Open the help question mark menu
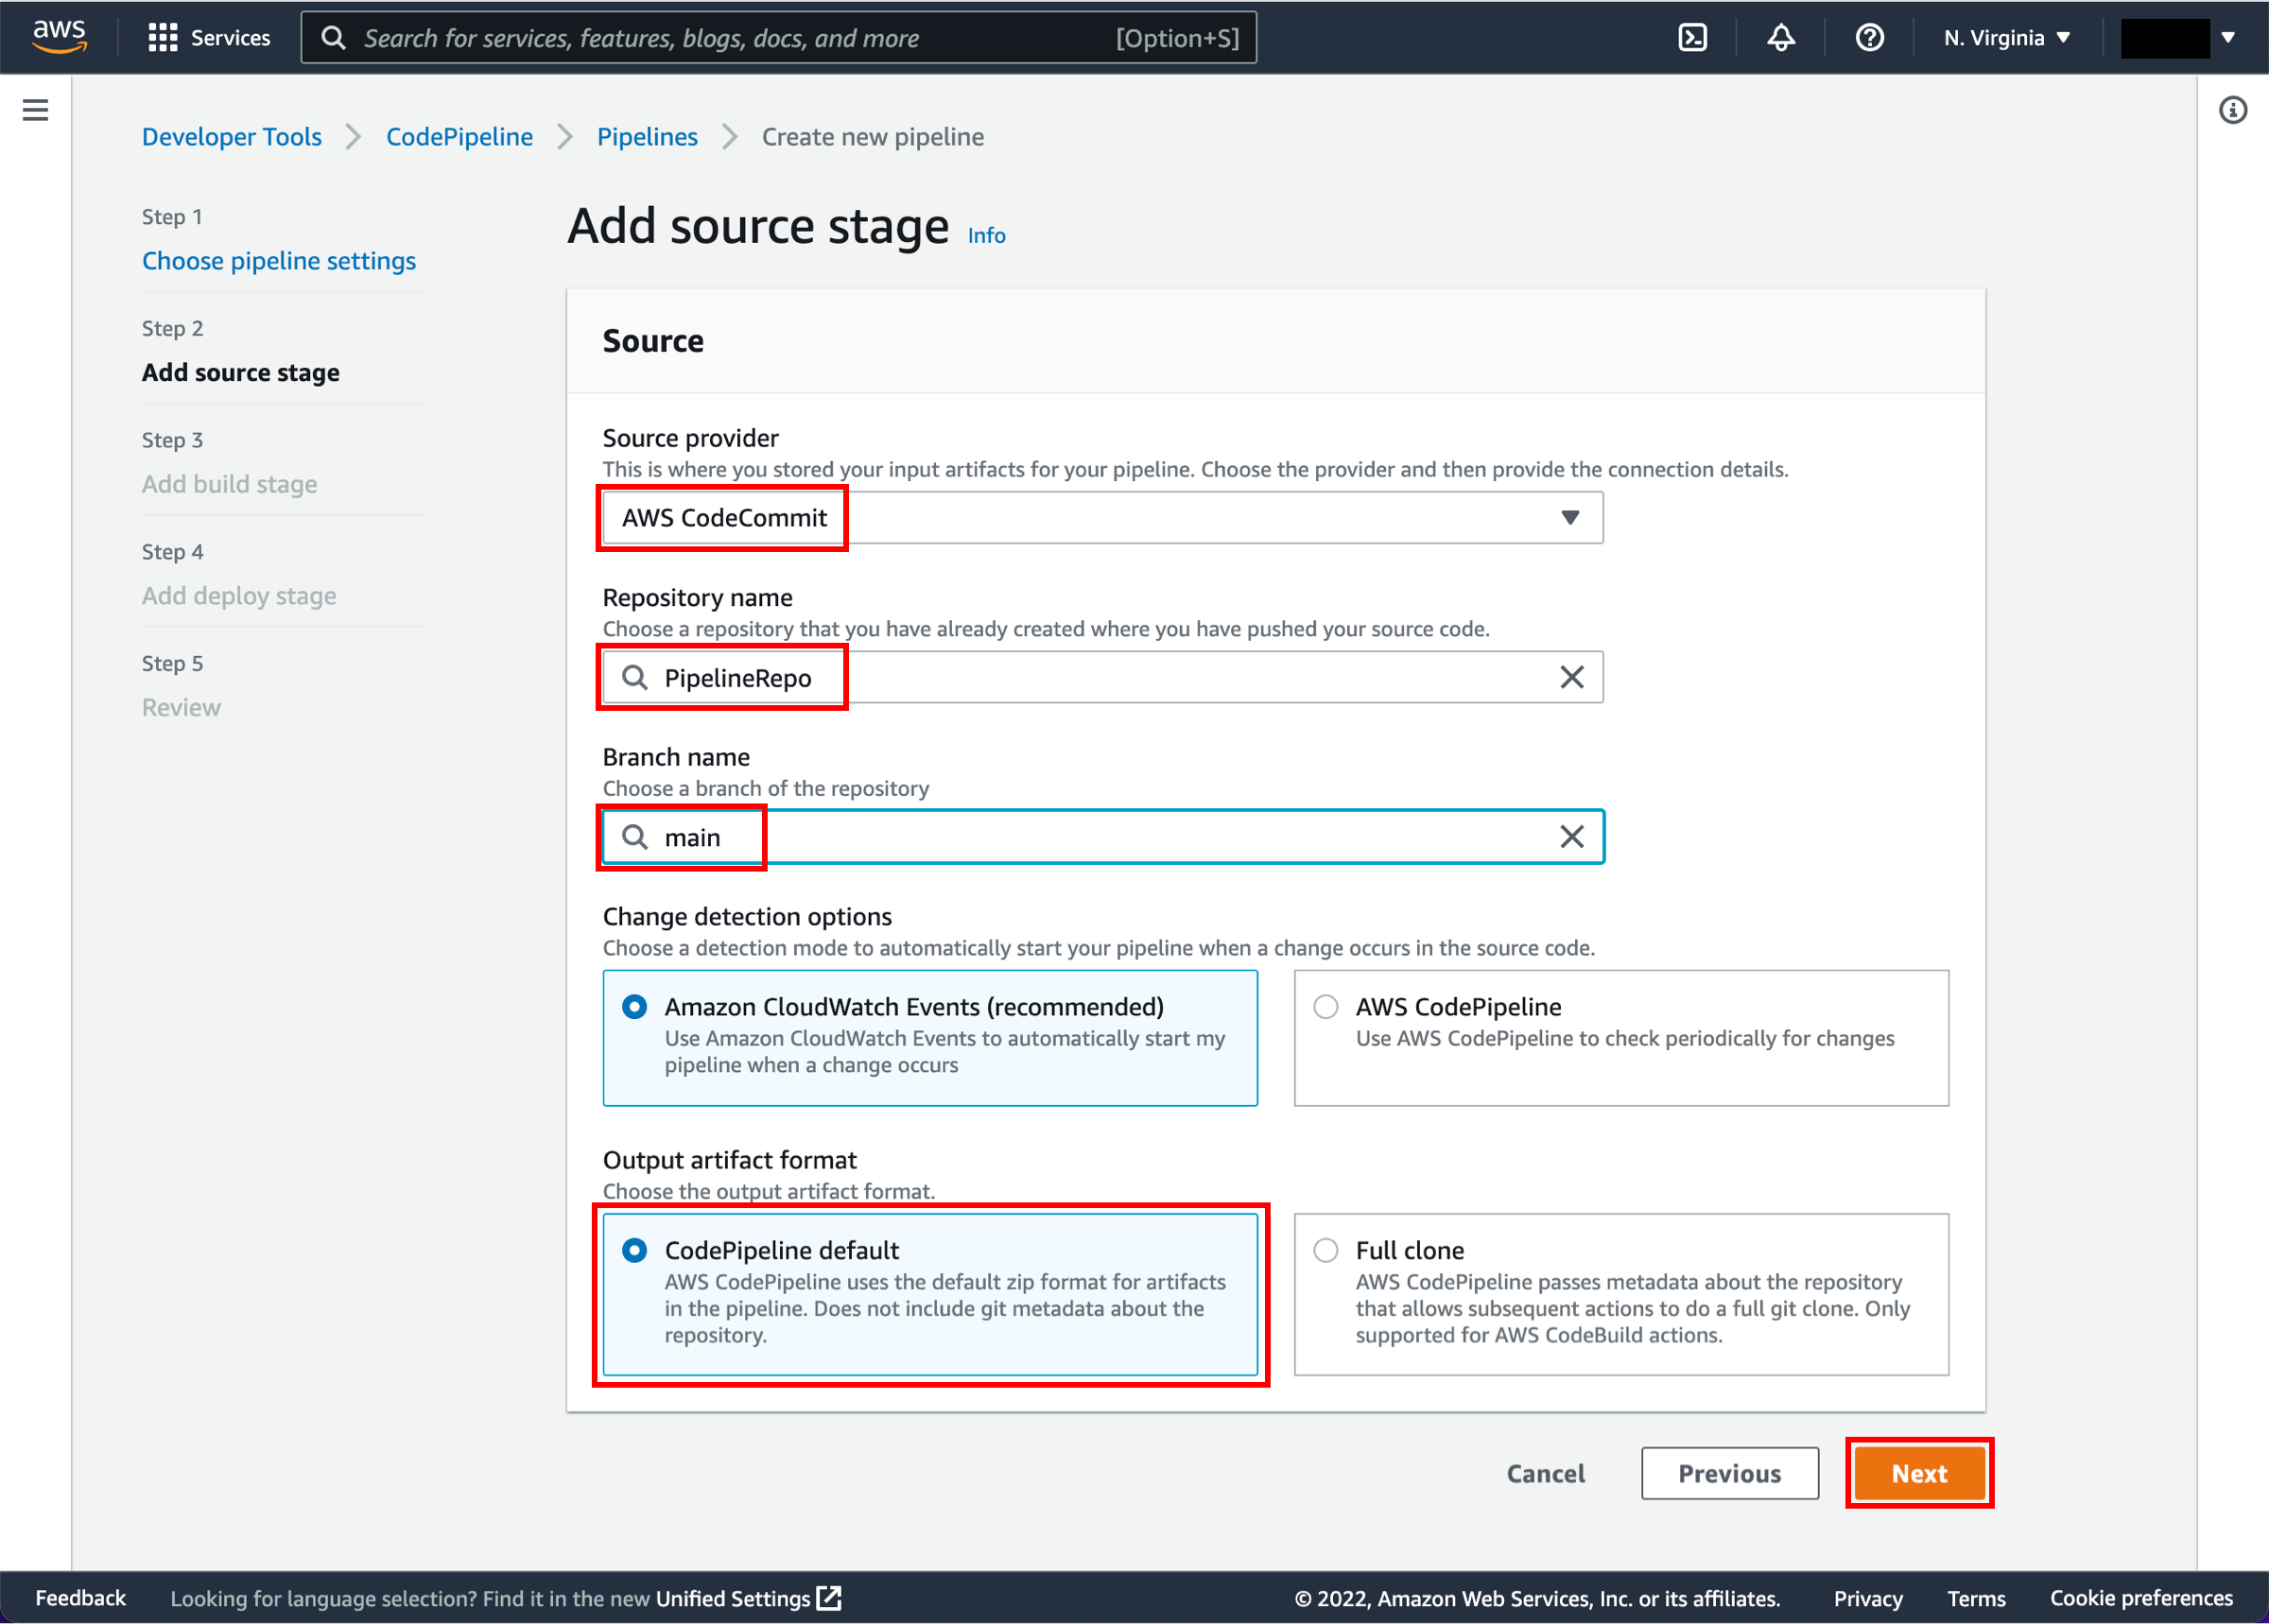Image resolution: width=2269 pixels, height=1624 pixels. click(1869, 38)
